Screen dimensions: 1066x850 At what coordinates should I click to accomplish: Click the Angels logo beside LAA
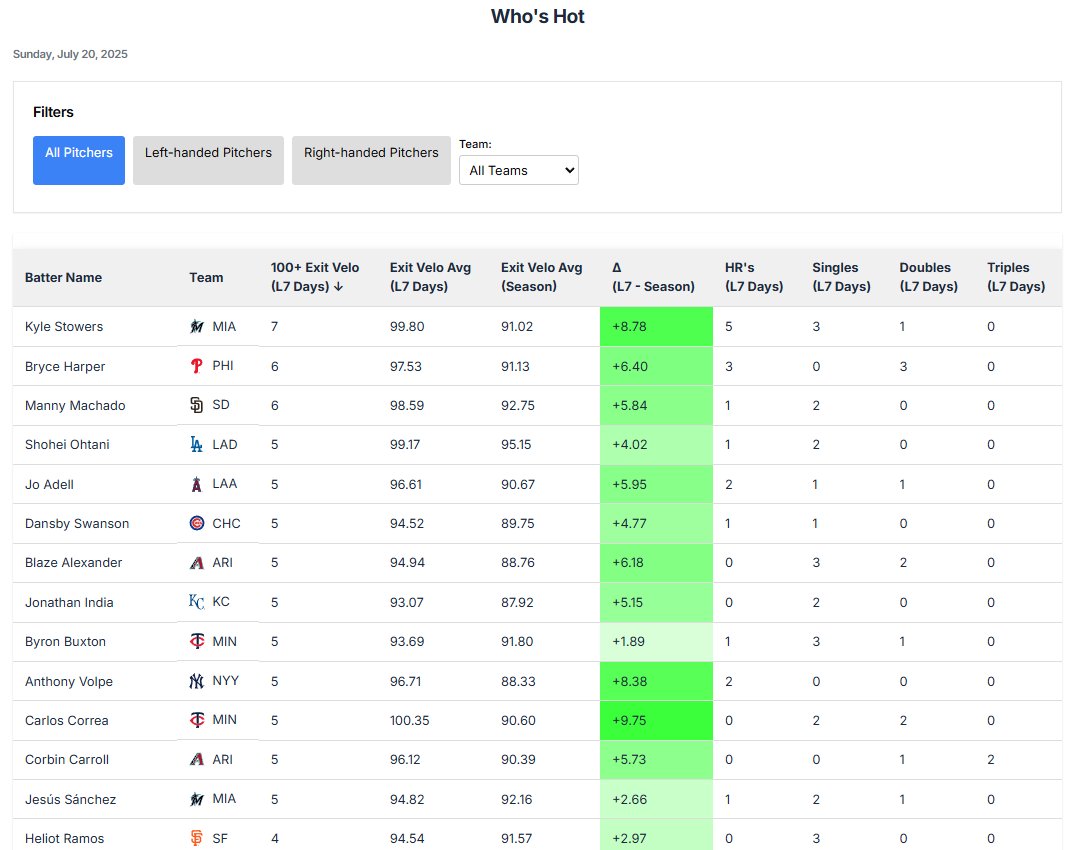[196, 484]
